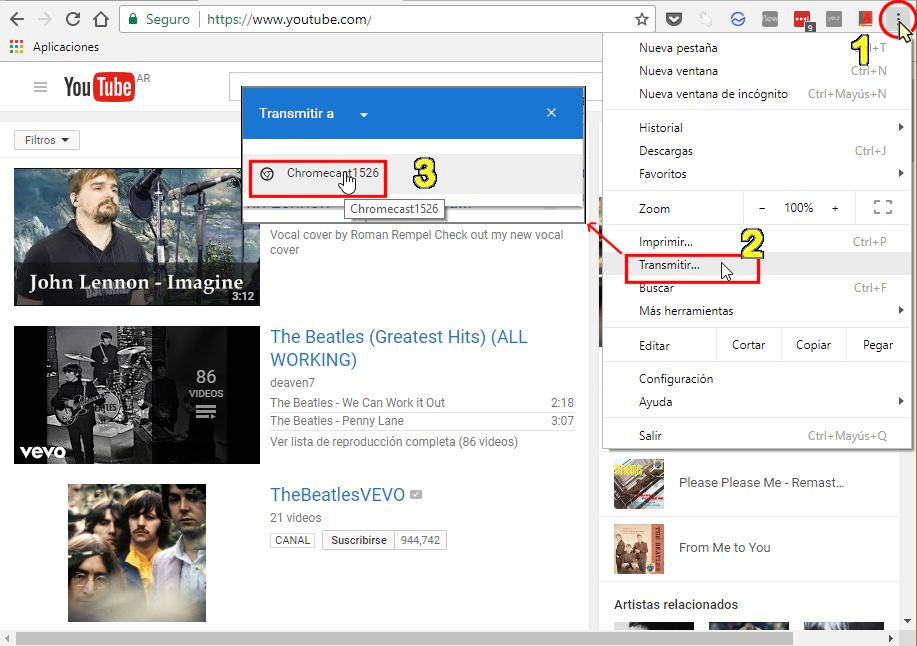
Task: Click the blue circular sync extension icon
Action: pos(737,19)
